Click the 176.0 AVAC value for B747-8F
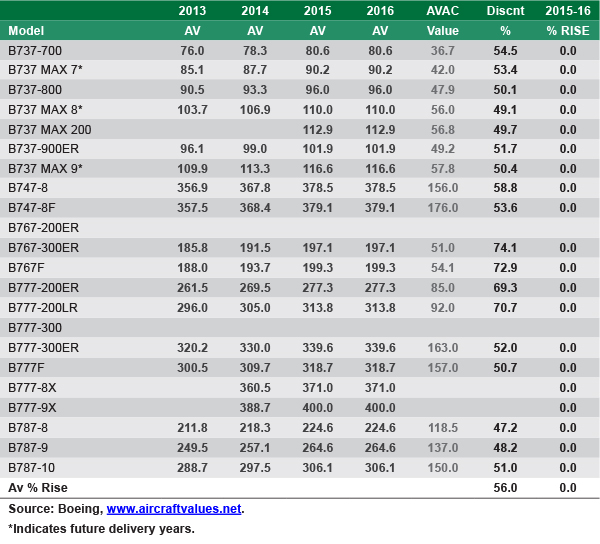Screen dimensions: 600x544 (442, 208)
